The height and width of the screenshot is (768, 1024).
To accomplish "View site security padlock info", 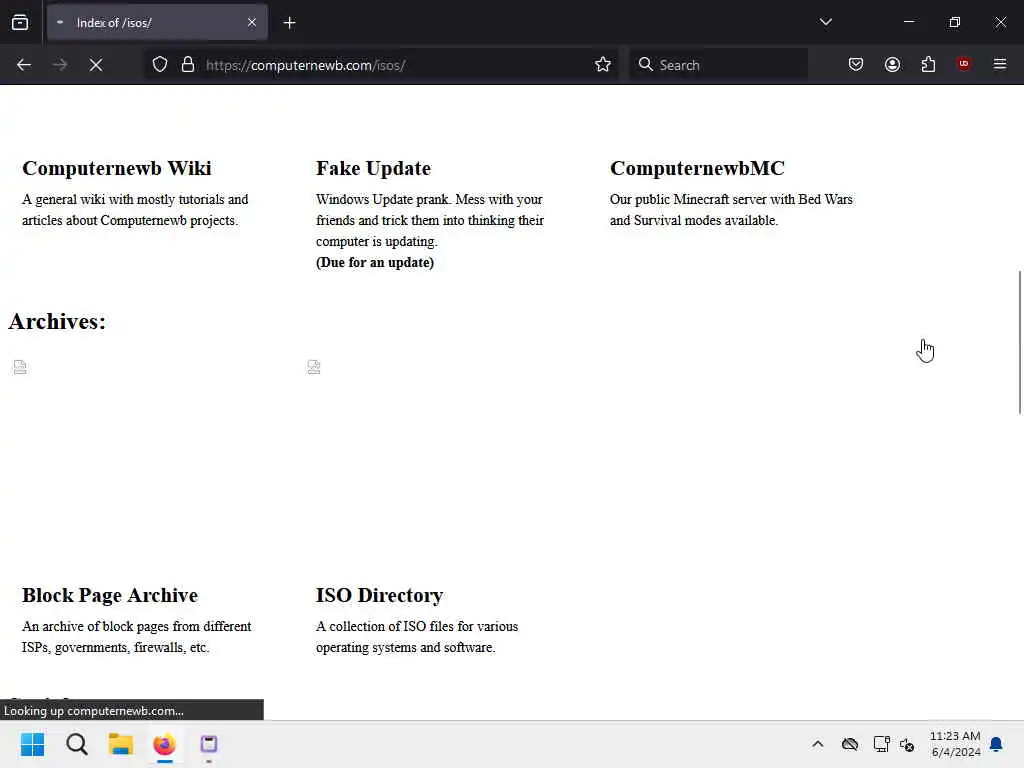I will click(188, 65).
